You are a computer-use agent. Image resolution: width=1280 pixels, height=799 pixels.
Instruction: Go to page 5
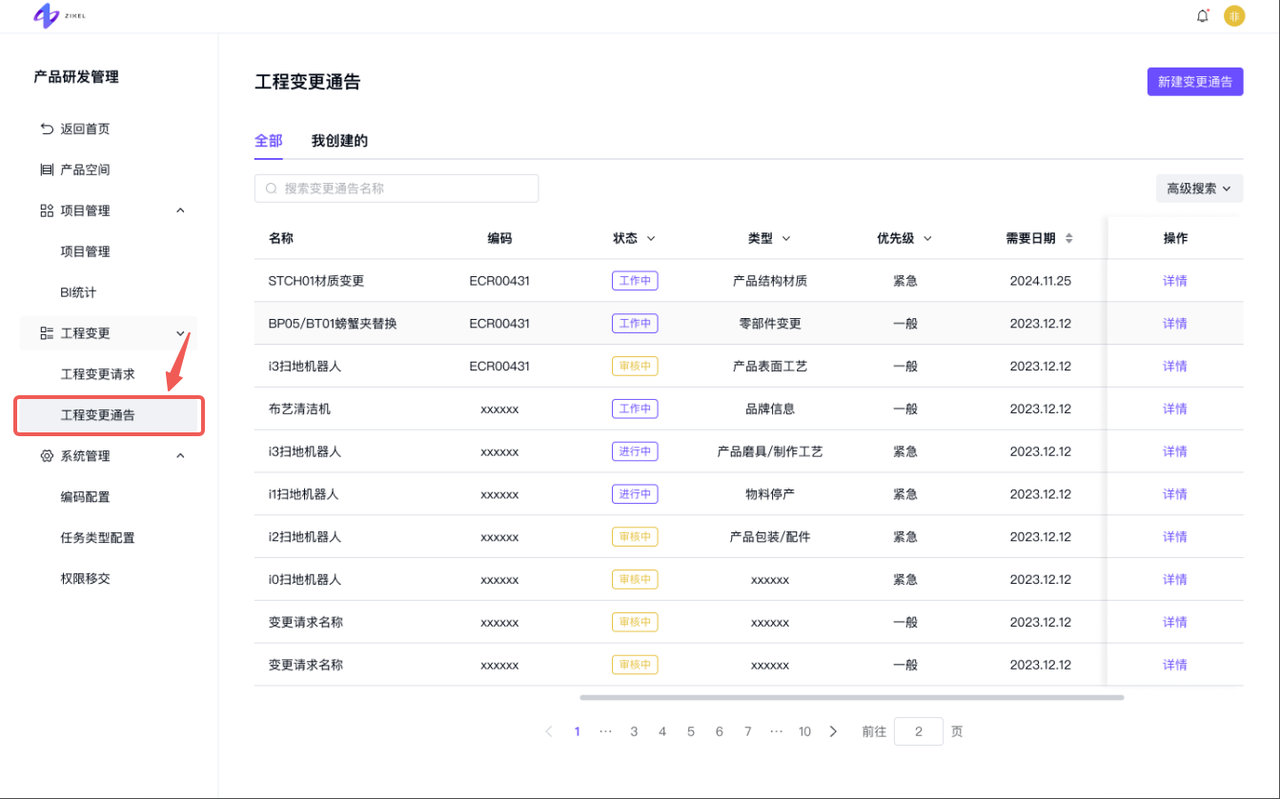click(690, 732)
